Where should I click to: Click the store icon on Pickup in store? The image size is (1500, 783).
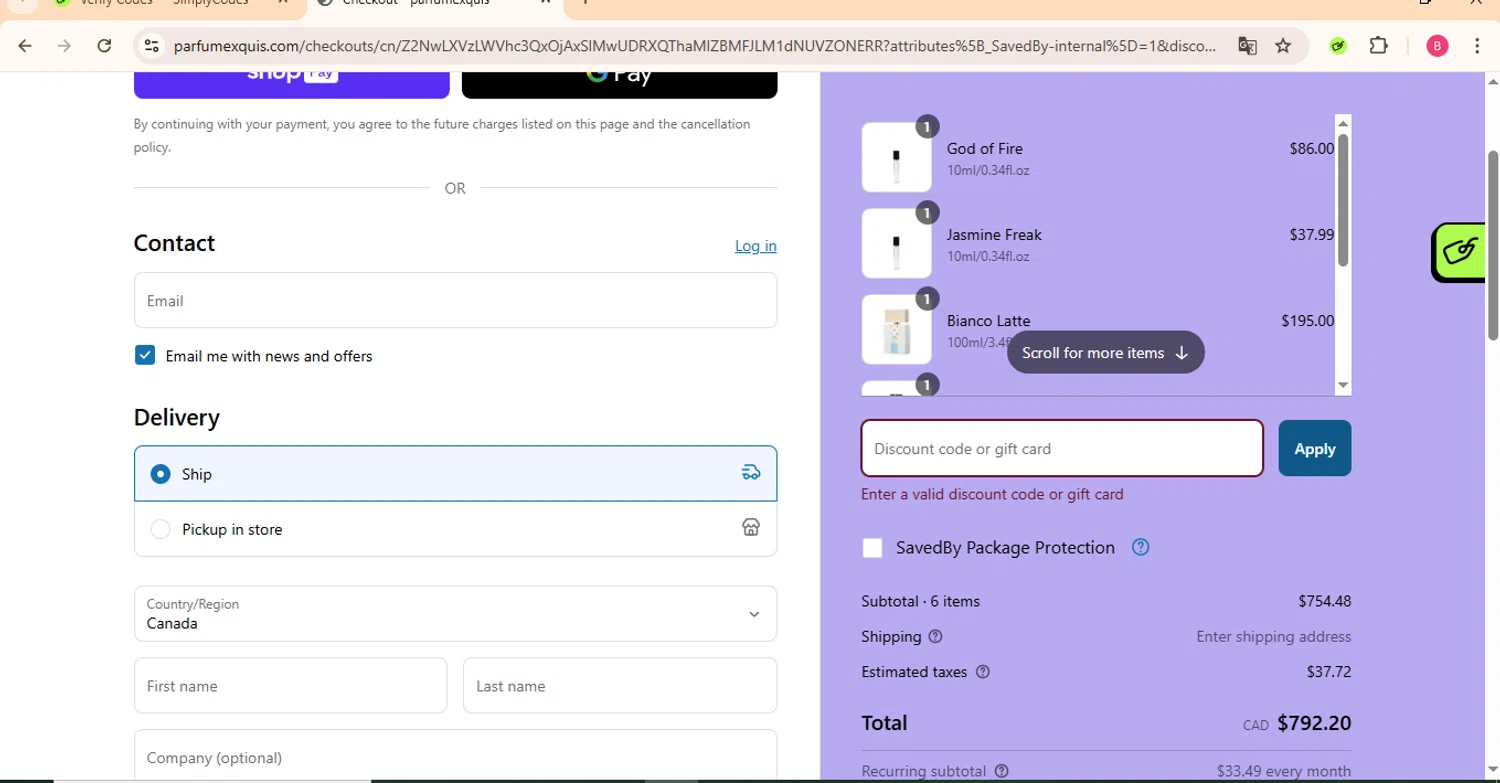[751, 528]
